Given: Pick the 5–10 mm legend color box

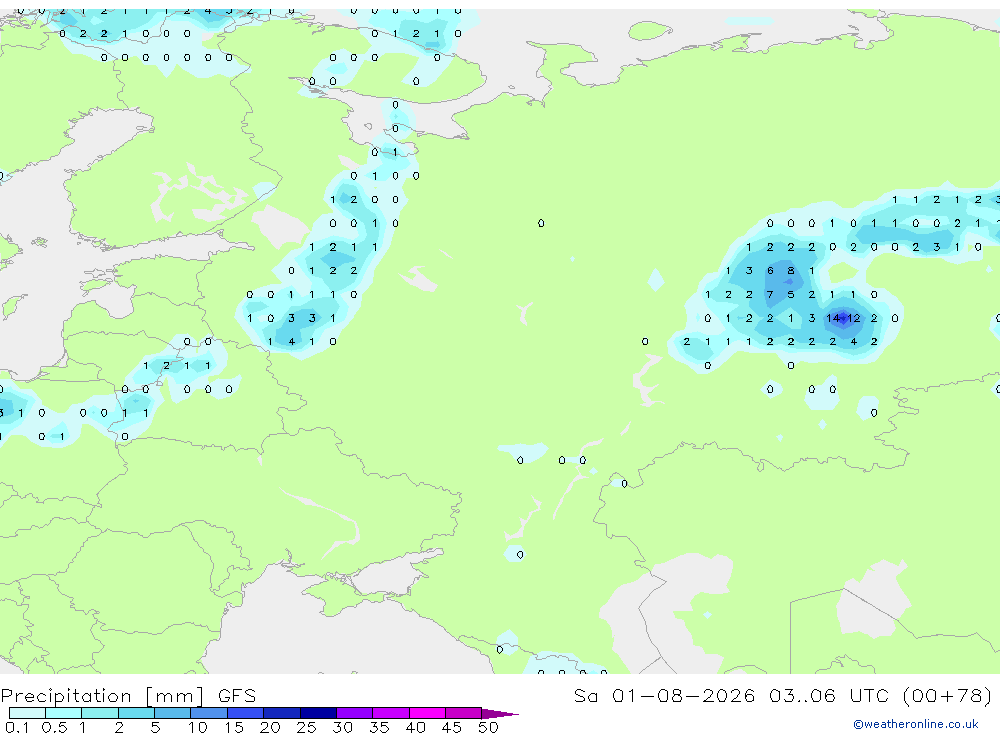Looking at the screenshot, I should click(172, 713).
